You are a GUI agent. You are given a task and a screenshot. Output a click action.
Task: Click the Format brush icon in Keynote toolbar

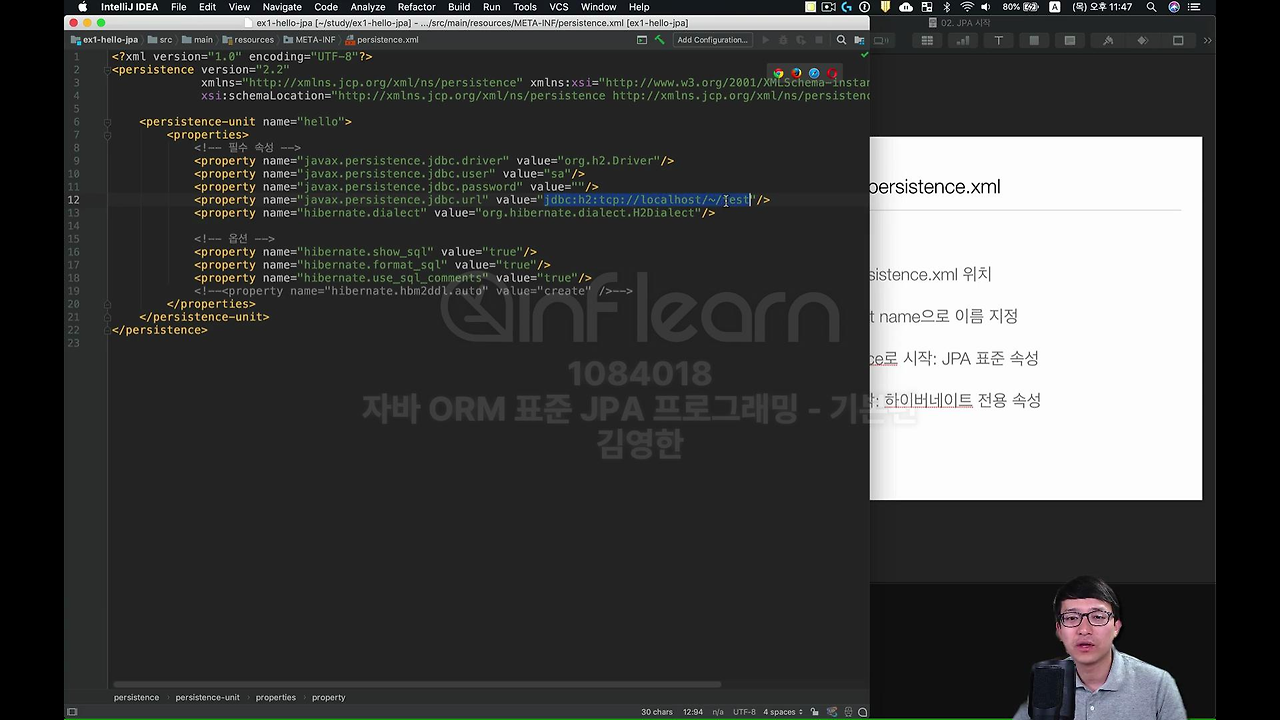point(1108,41)
